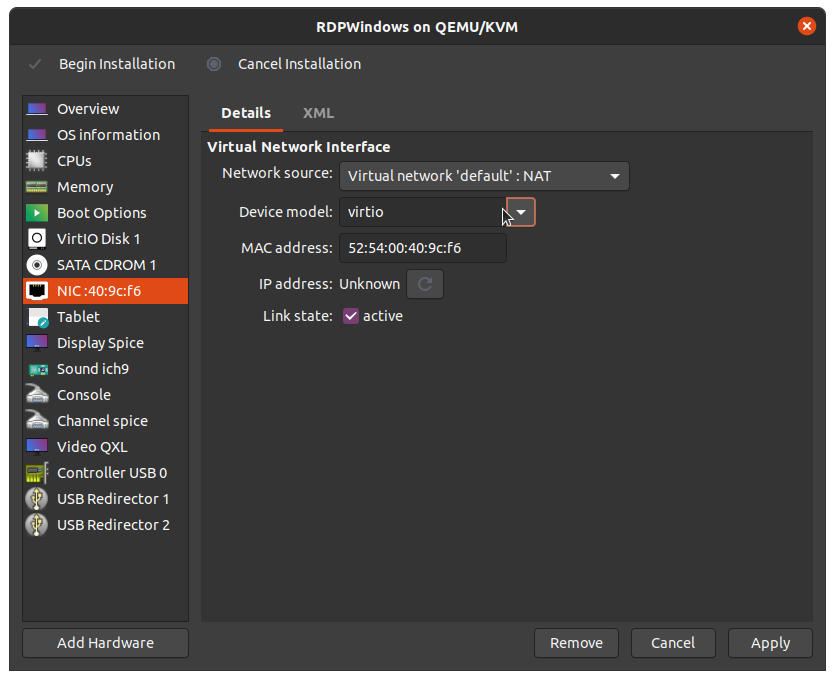Click the Remove button
The width and height of the screenshot is (835, 680).
tap(576, 643)
